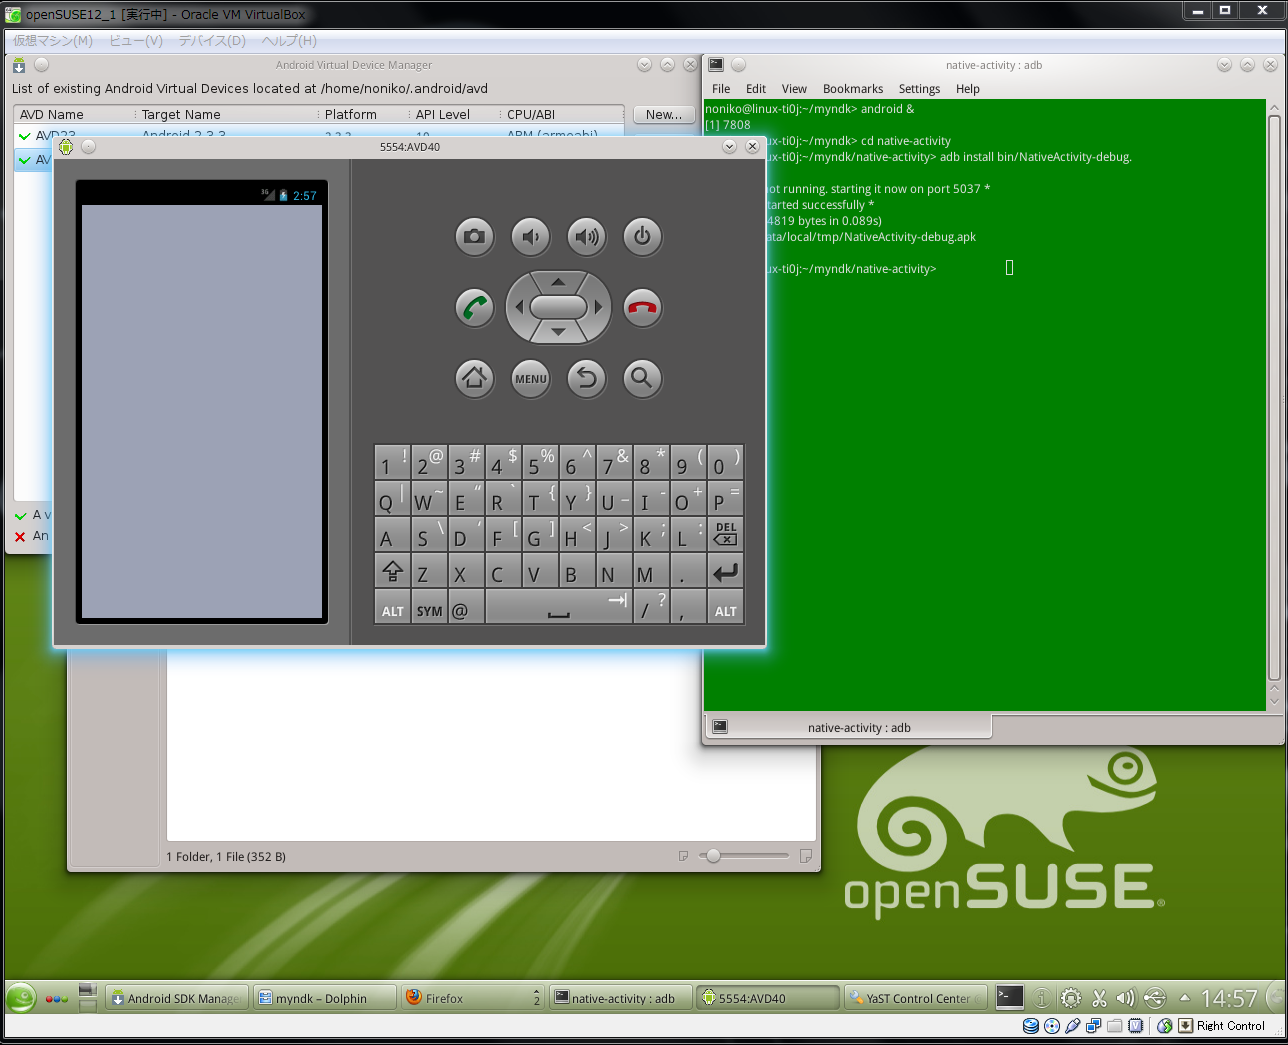1288x1045 pixels.
Task: Click the 1 key on emulator keyboard
Action: click(392, 463)
